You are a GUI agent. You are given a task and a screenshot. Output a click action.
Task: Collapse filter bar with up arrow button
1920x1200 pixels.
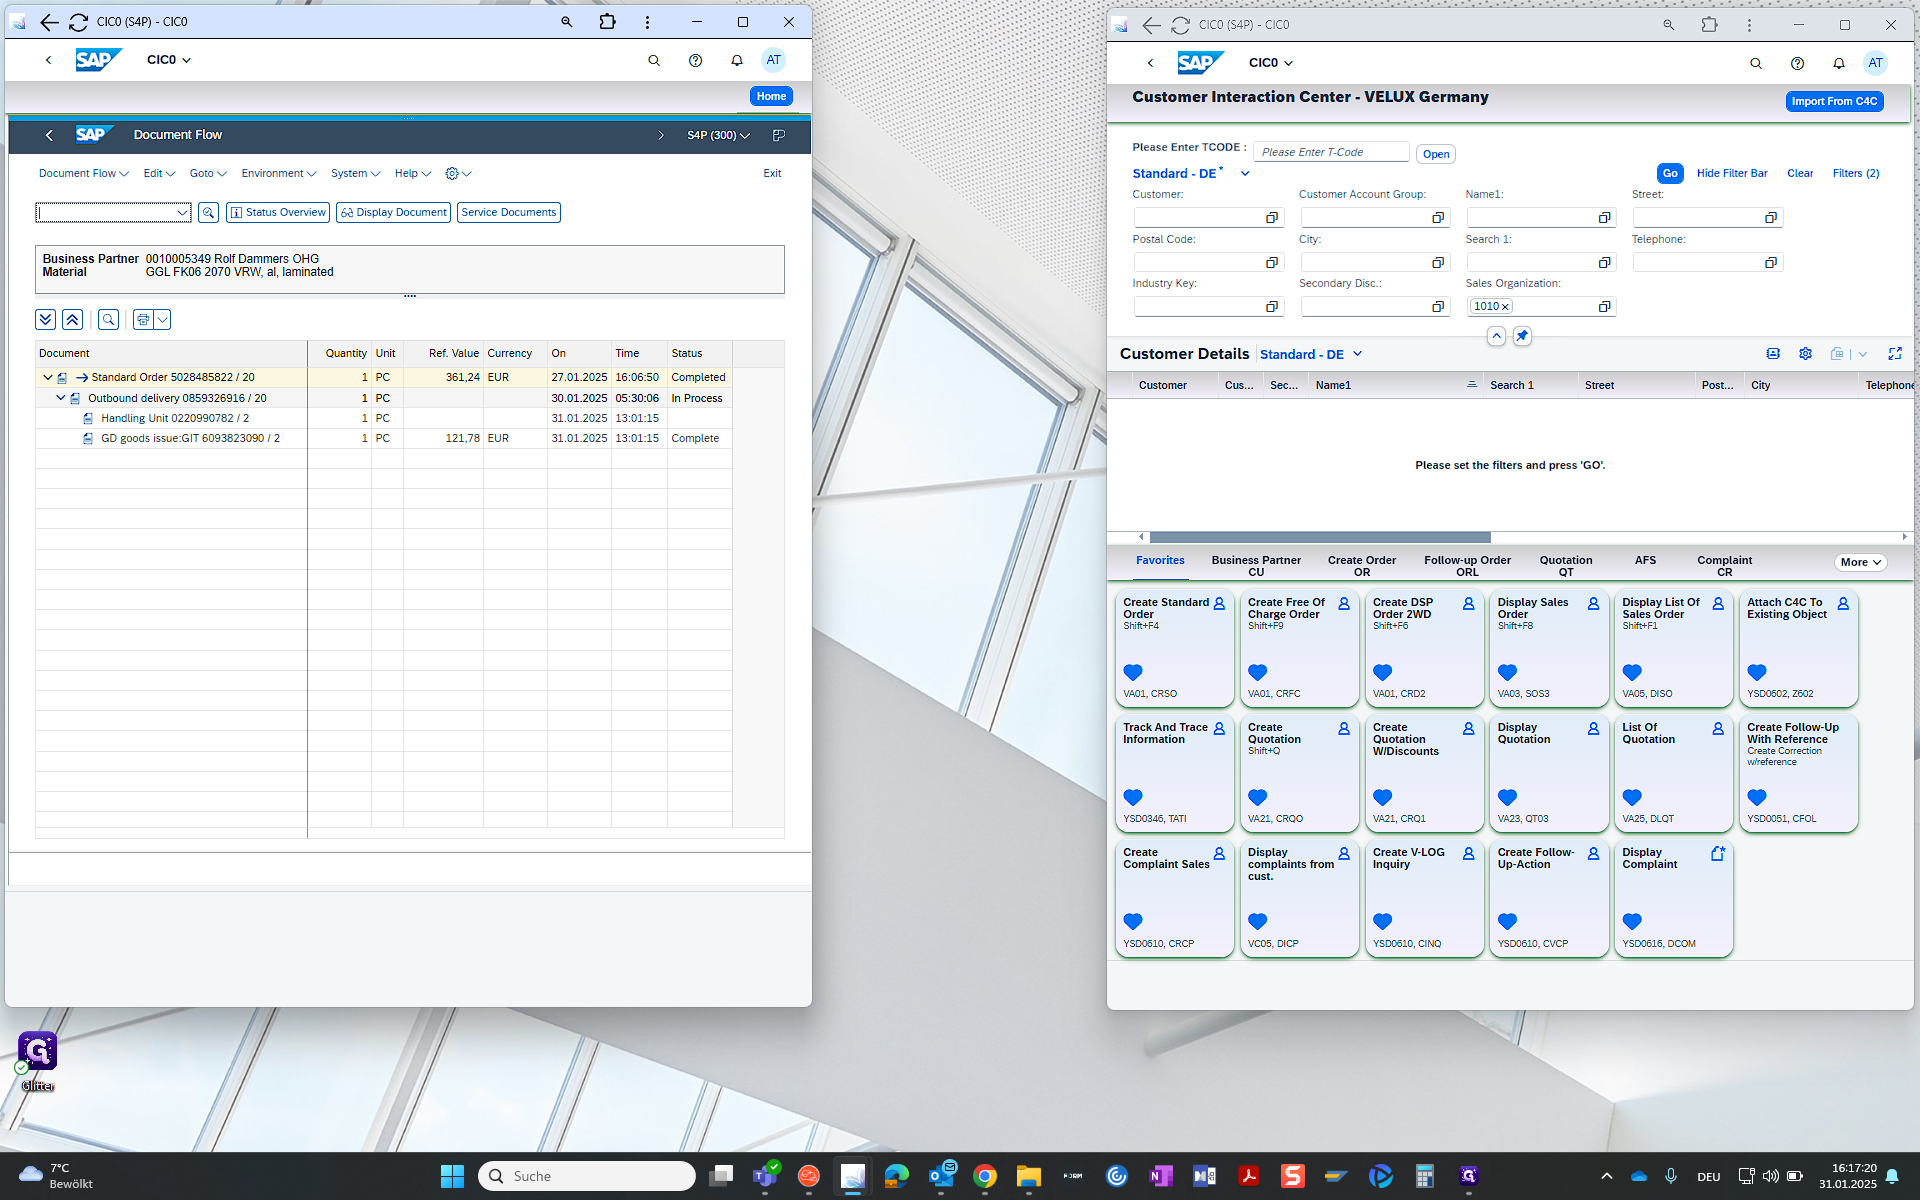(1496, 336)
